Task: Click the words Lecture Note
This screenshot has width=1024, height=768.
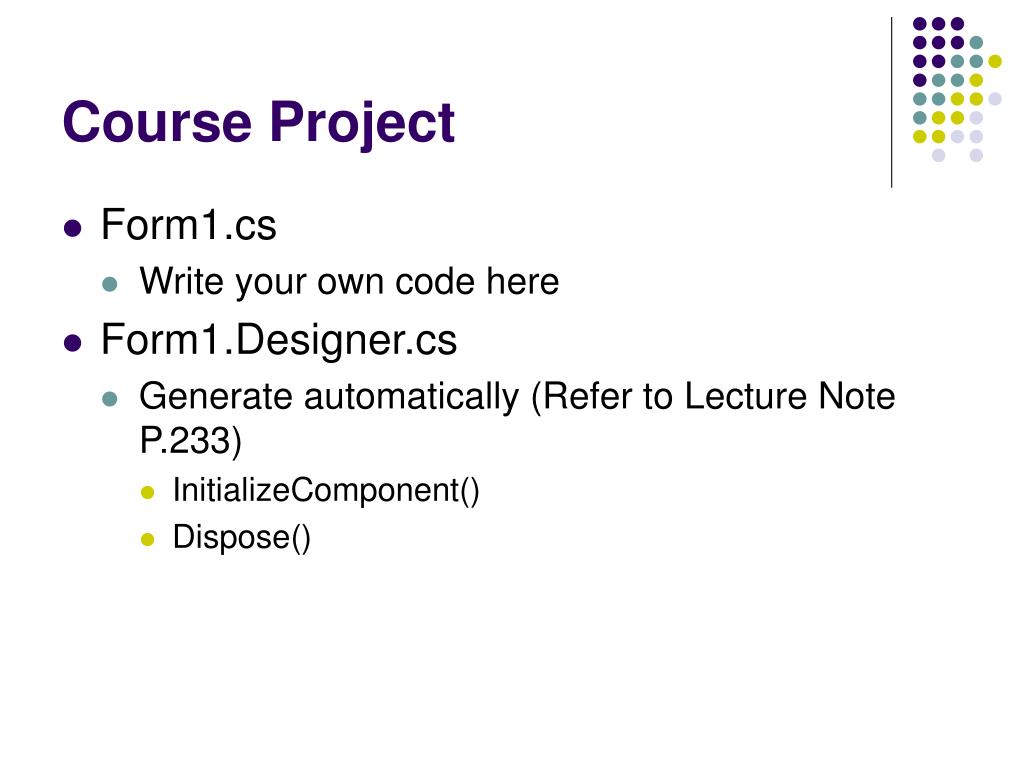Action: [x=790, y=396]
